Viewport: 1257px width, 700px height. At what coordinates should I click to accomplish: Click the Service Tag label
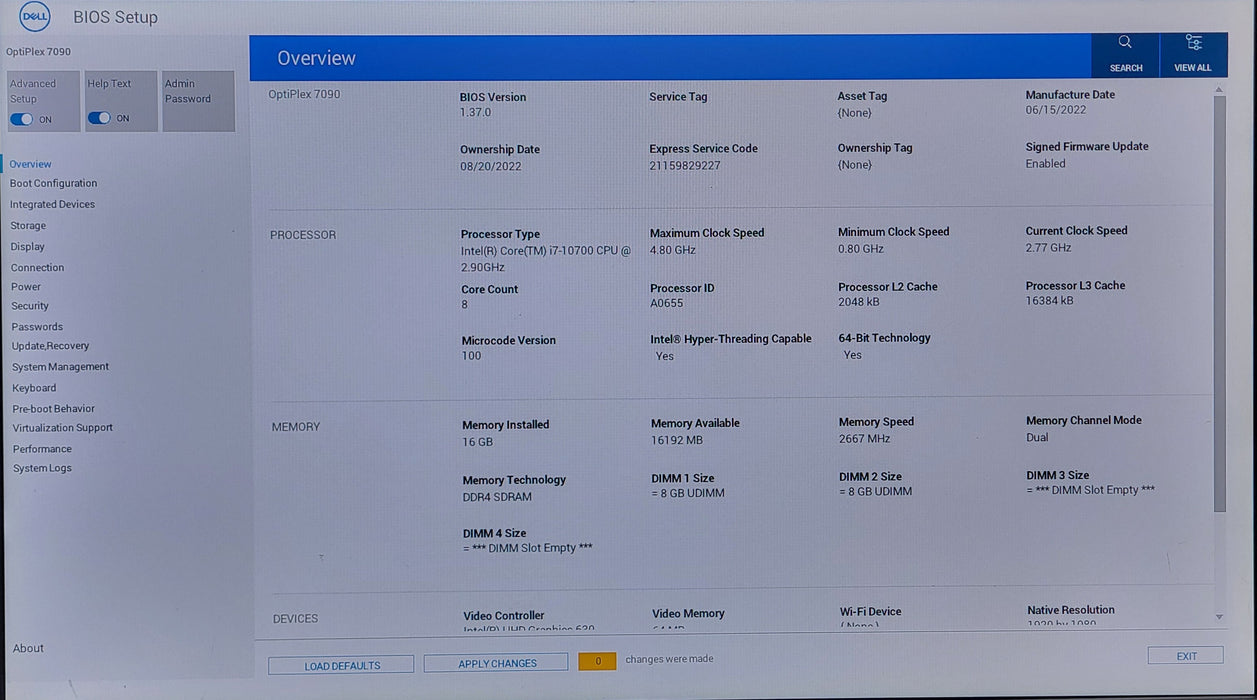pyautogui.click(x=678, y=97)
